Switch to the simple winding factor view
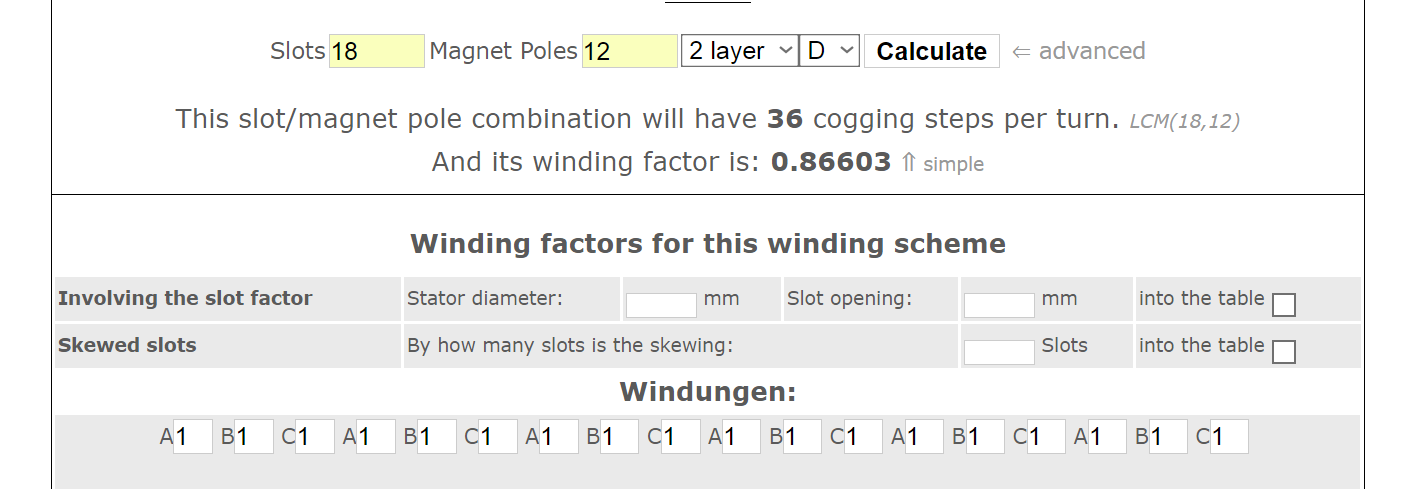The height and width of the screenshot is (489, 1409). click(x=943, y=164)
